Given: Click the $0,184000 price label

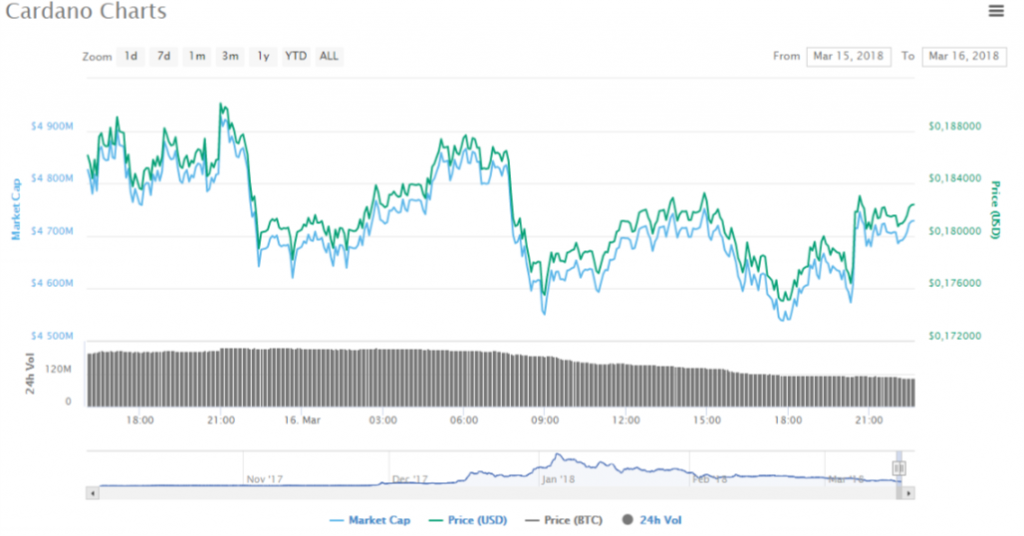Looking at the screenshot, I should click(955, 178).
